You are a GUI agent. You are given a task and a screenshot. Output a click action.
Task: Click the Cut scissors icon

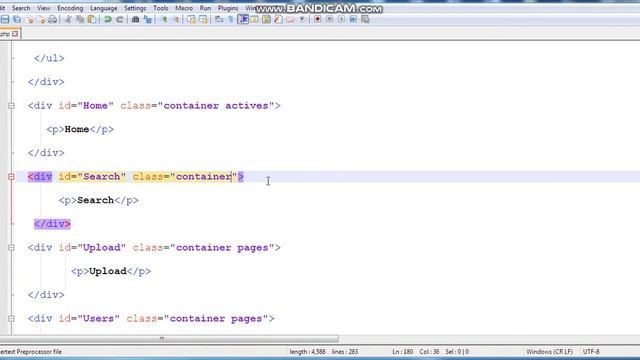[x=68, y=19]
